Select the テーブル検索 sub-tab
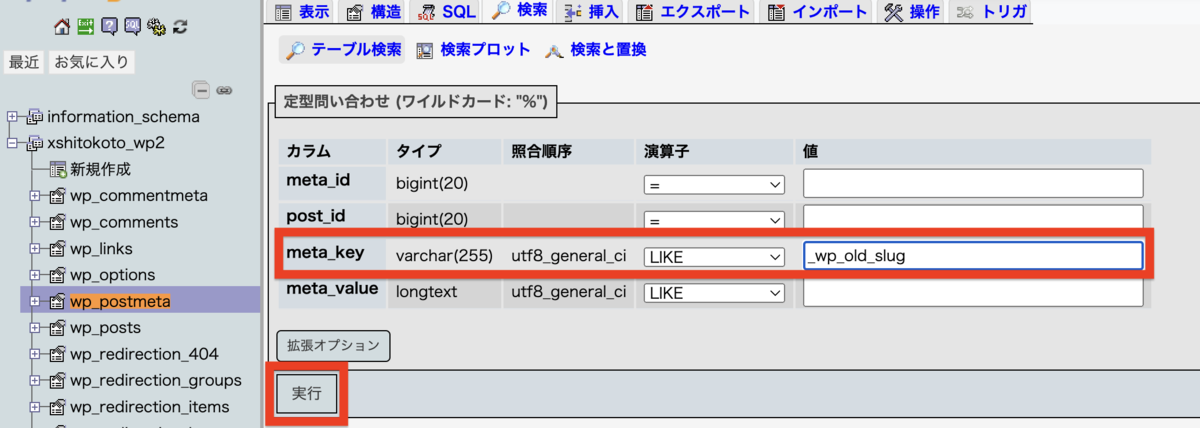Image resolution: width=1200 pixels, height=428 pixels. 344,48
